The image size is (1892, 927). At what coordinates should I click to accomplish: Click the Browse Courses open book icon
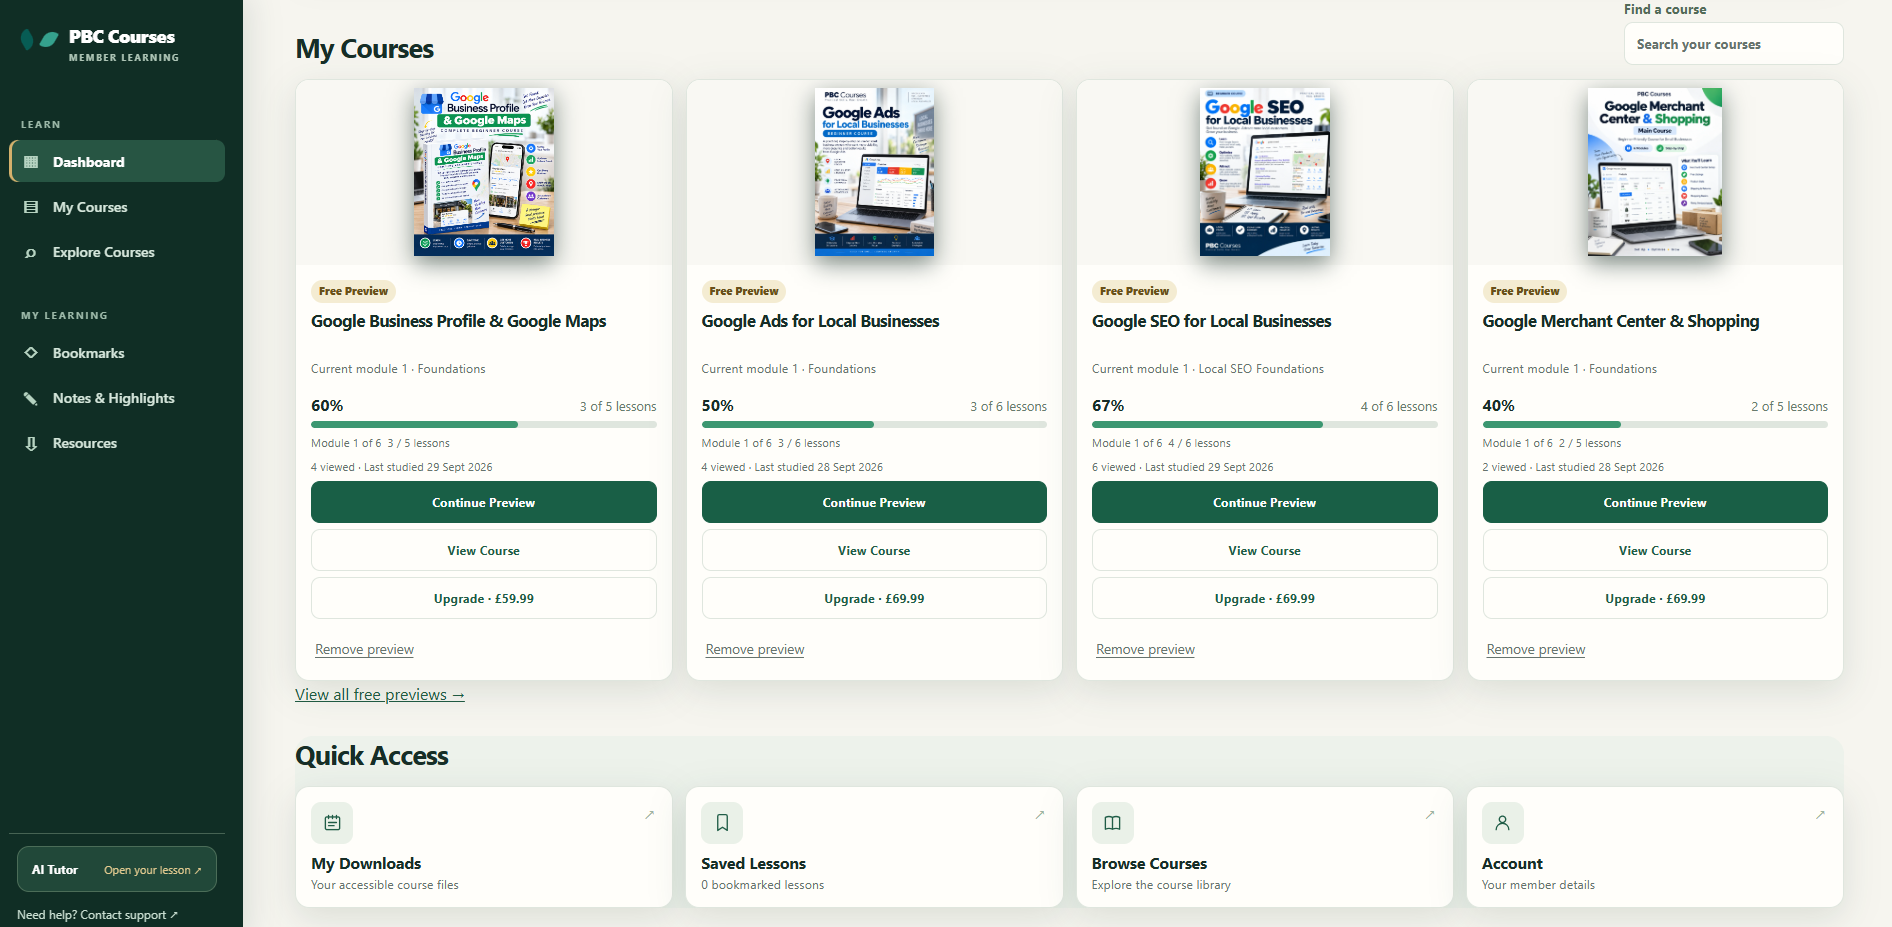point(1112,823)
